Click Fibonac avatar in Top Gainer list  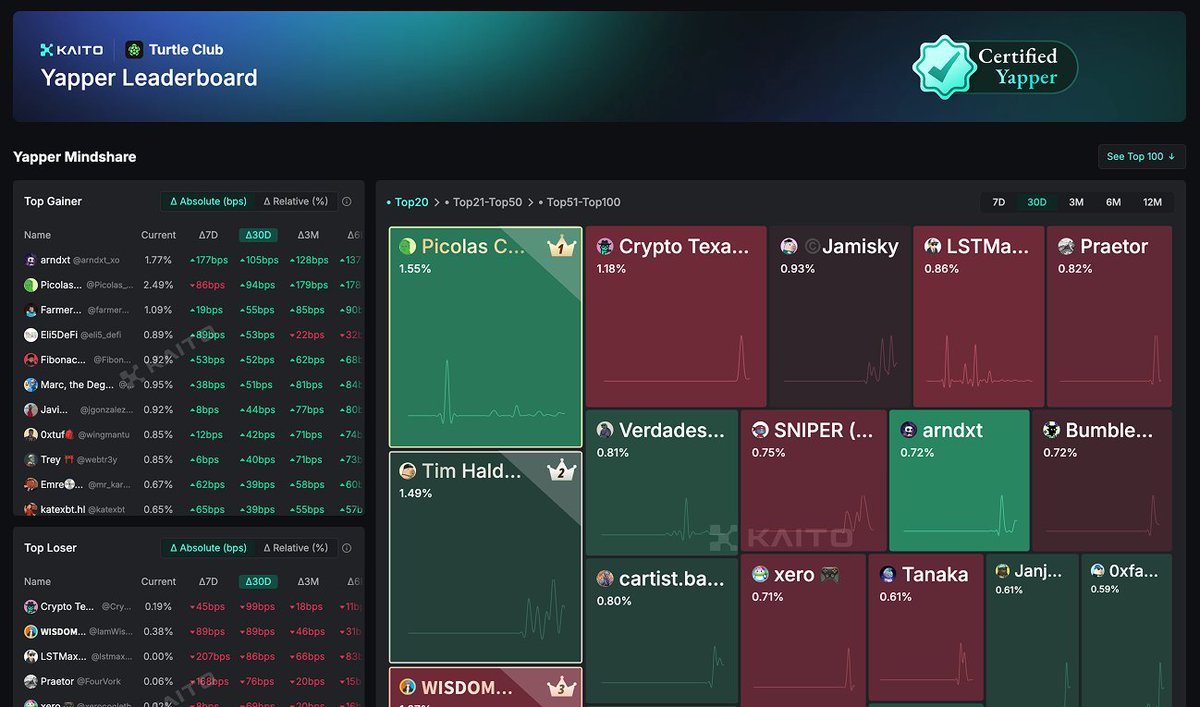point(31,360)
